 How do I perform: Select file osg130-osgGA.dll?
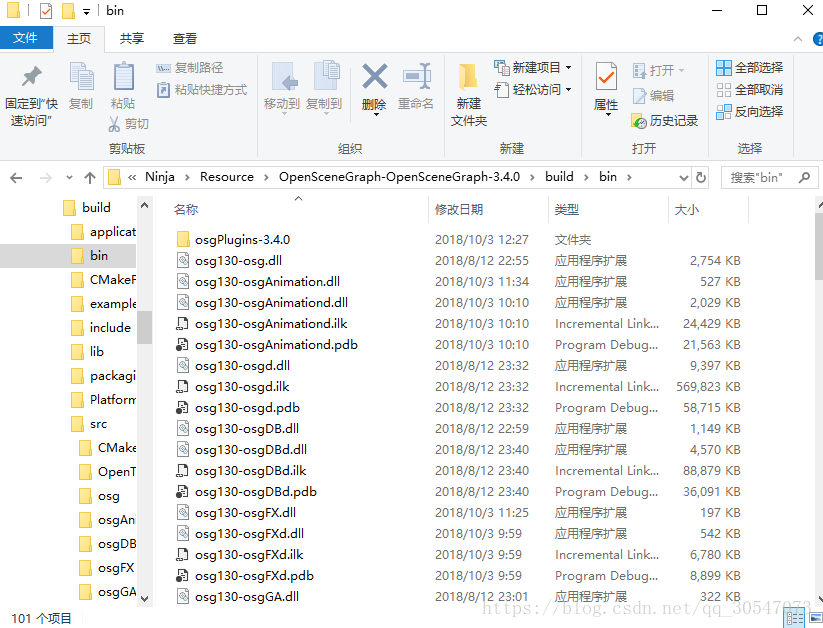(247, 597)
